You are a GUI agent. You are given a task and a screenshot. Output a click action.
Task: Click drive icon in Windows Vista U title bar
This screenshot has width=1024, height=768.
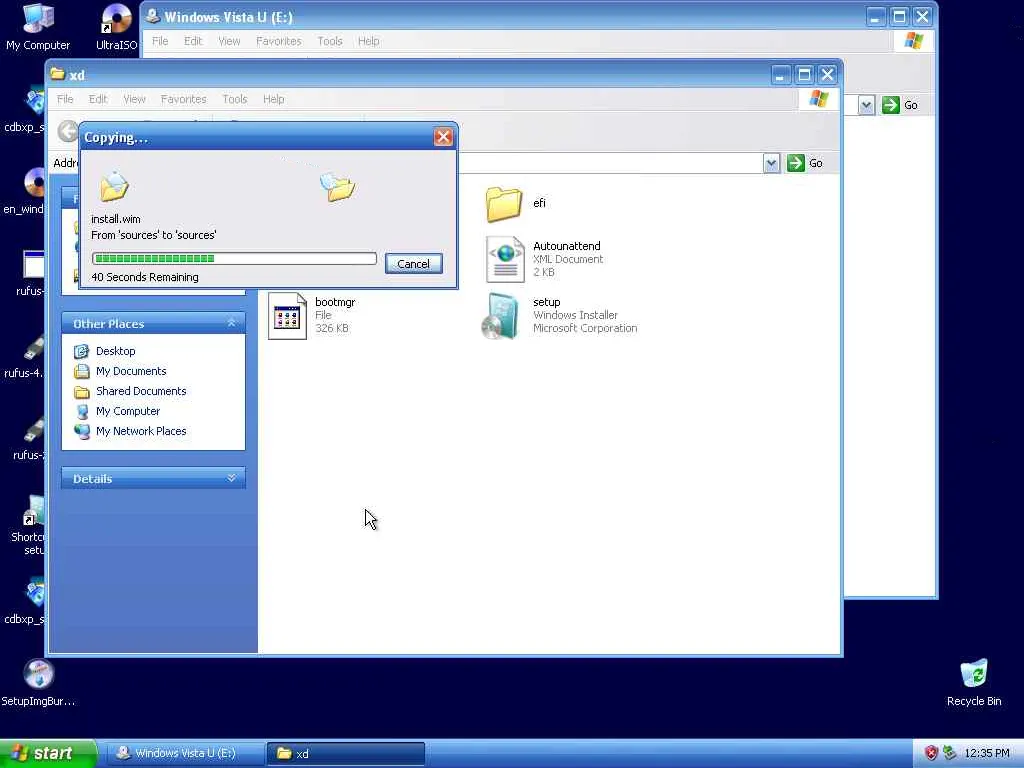click(153, 16)
